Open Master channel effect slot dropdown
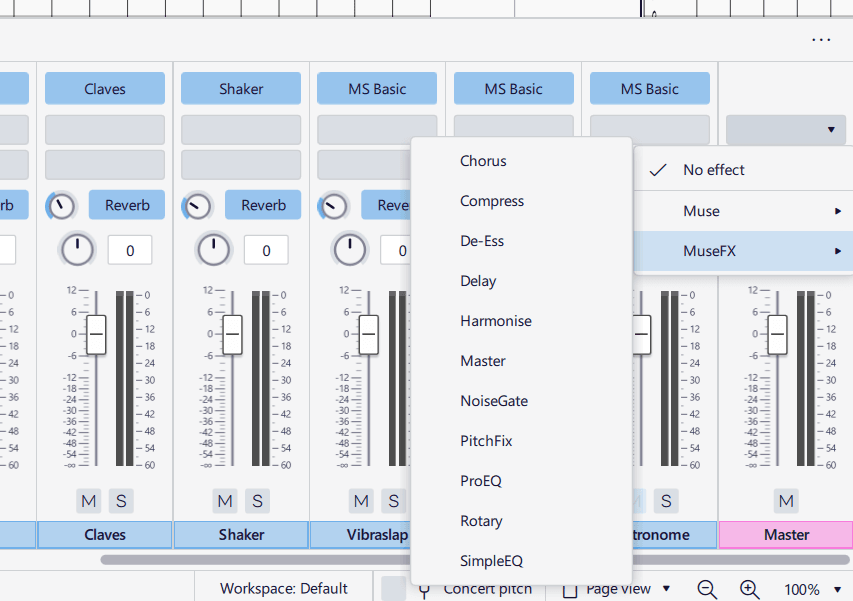This screenshot has width=853, height=601. pos(786,129)
